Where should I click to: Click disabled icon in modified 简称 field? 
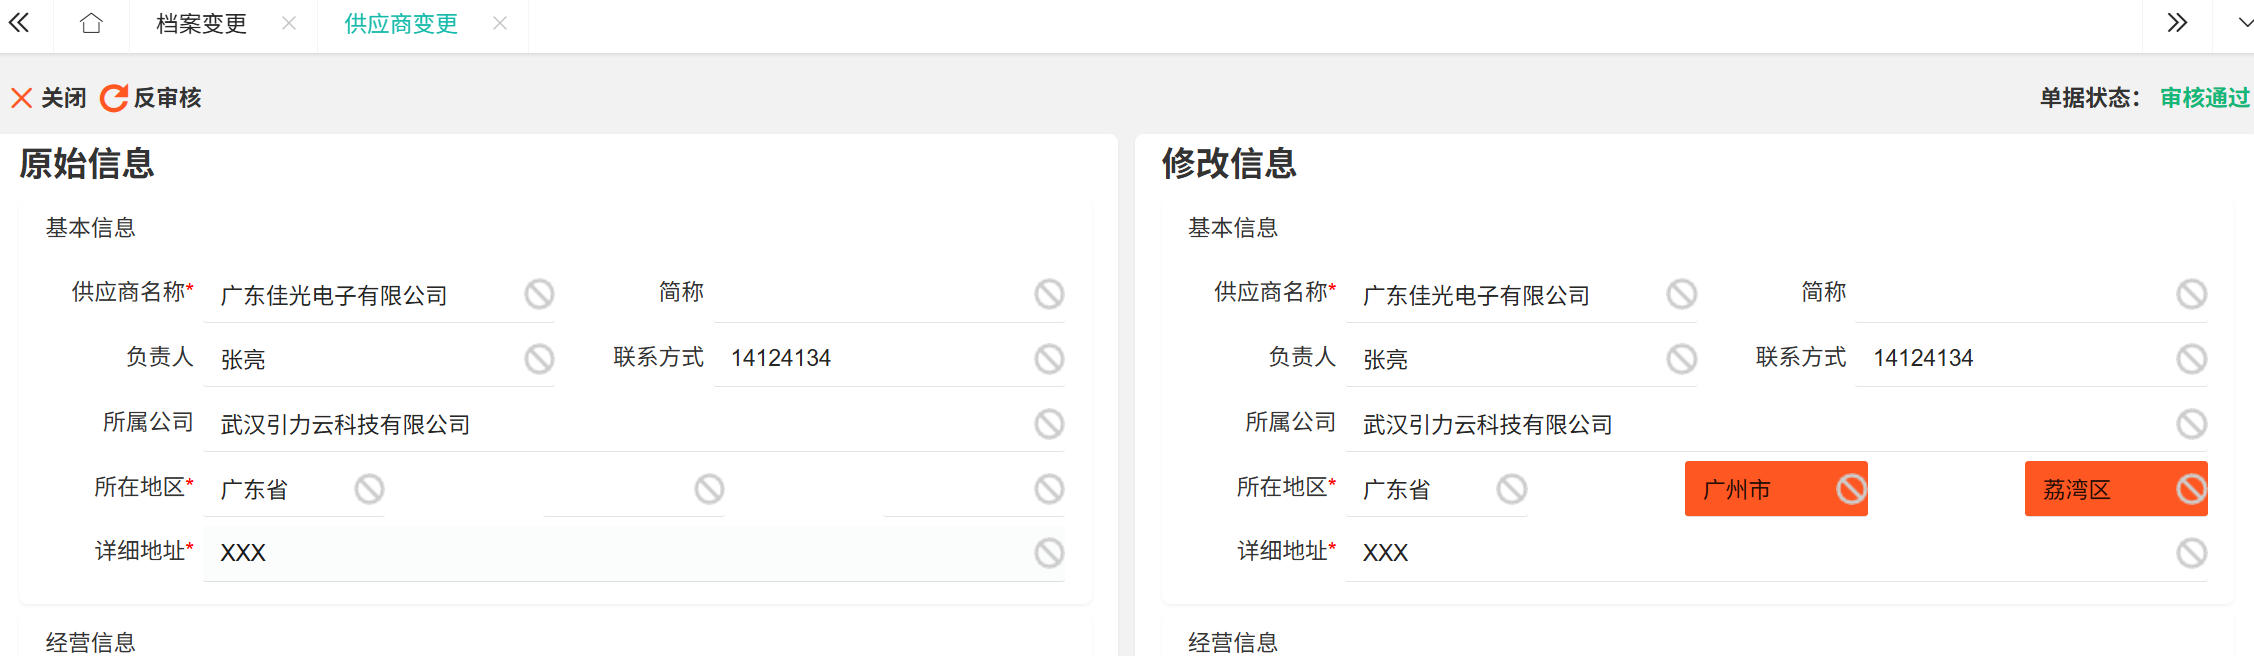[x=2191, y=294]
